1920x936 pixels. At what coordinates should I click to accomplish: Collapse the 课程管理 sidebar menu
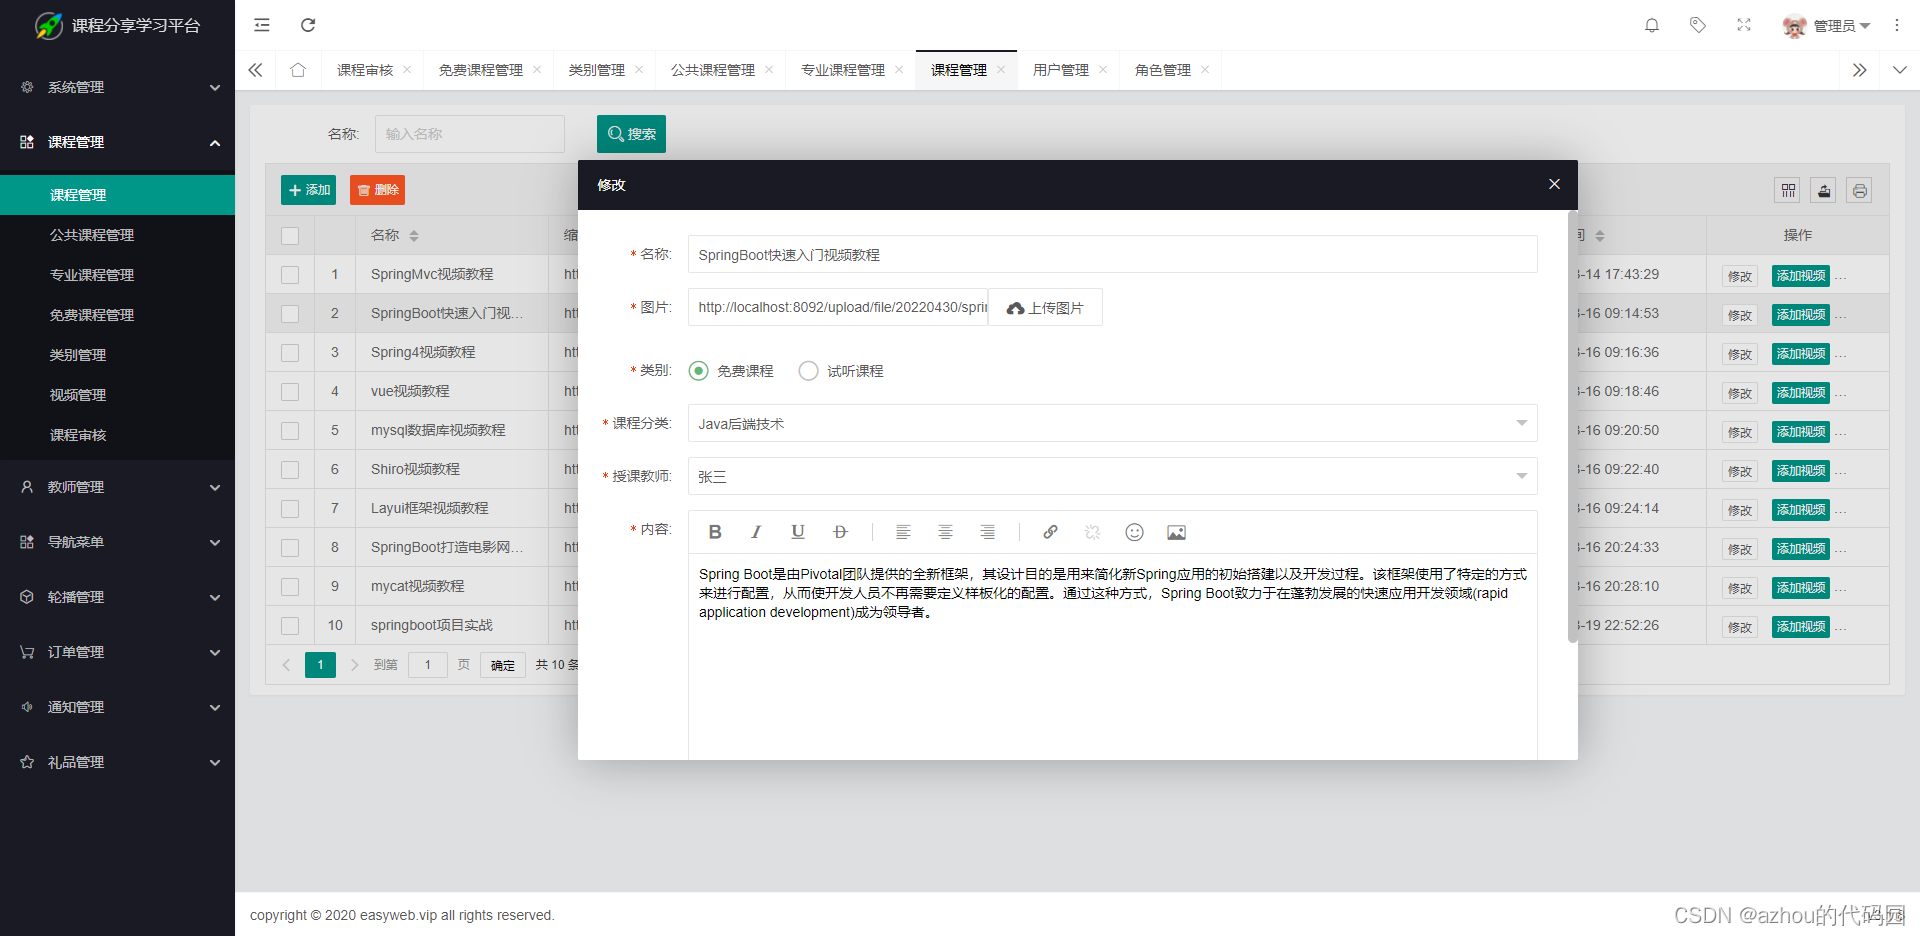117,141
